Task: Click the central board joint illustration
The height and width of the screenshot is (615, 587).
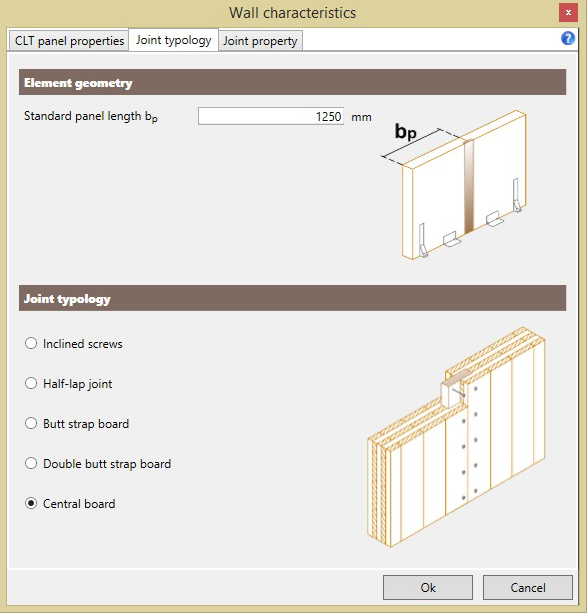Action: 456,437
